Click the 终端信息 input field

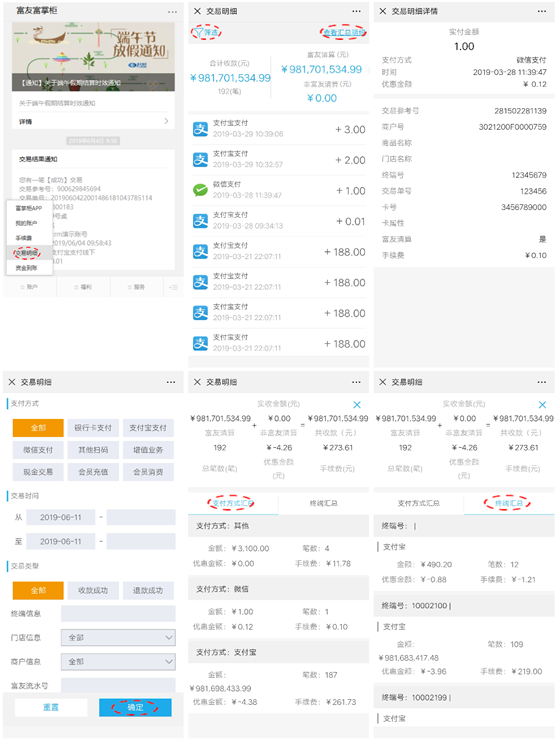118,613
